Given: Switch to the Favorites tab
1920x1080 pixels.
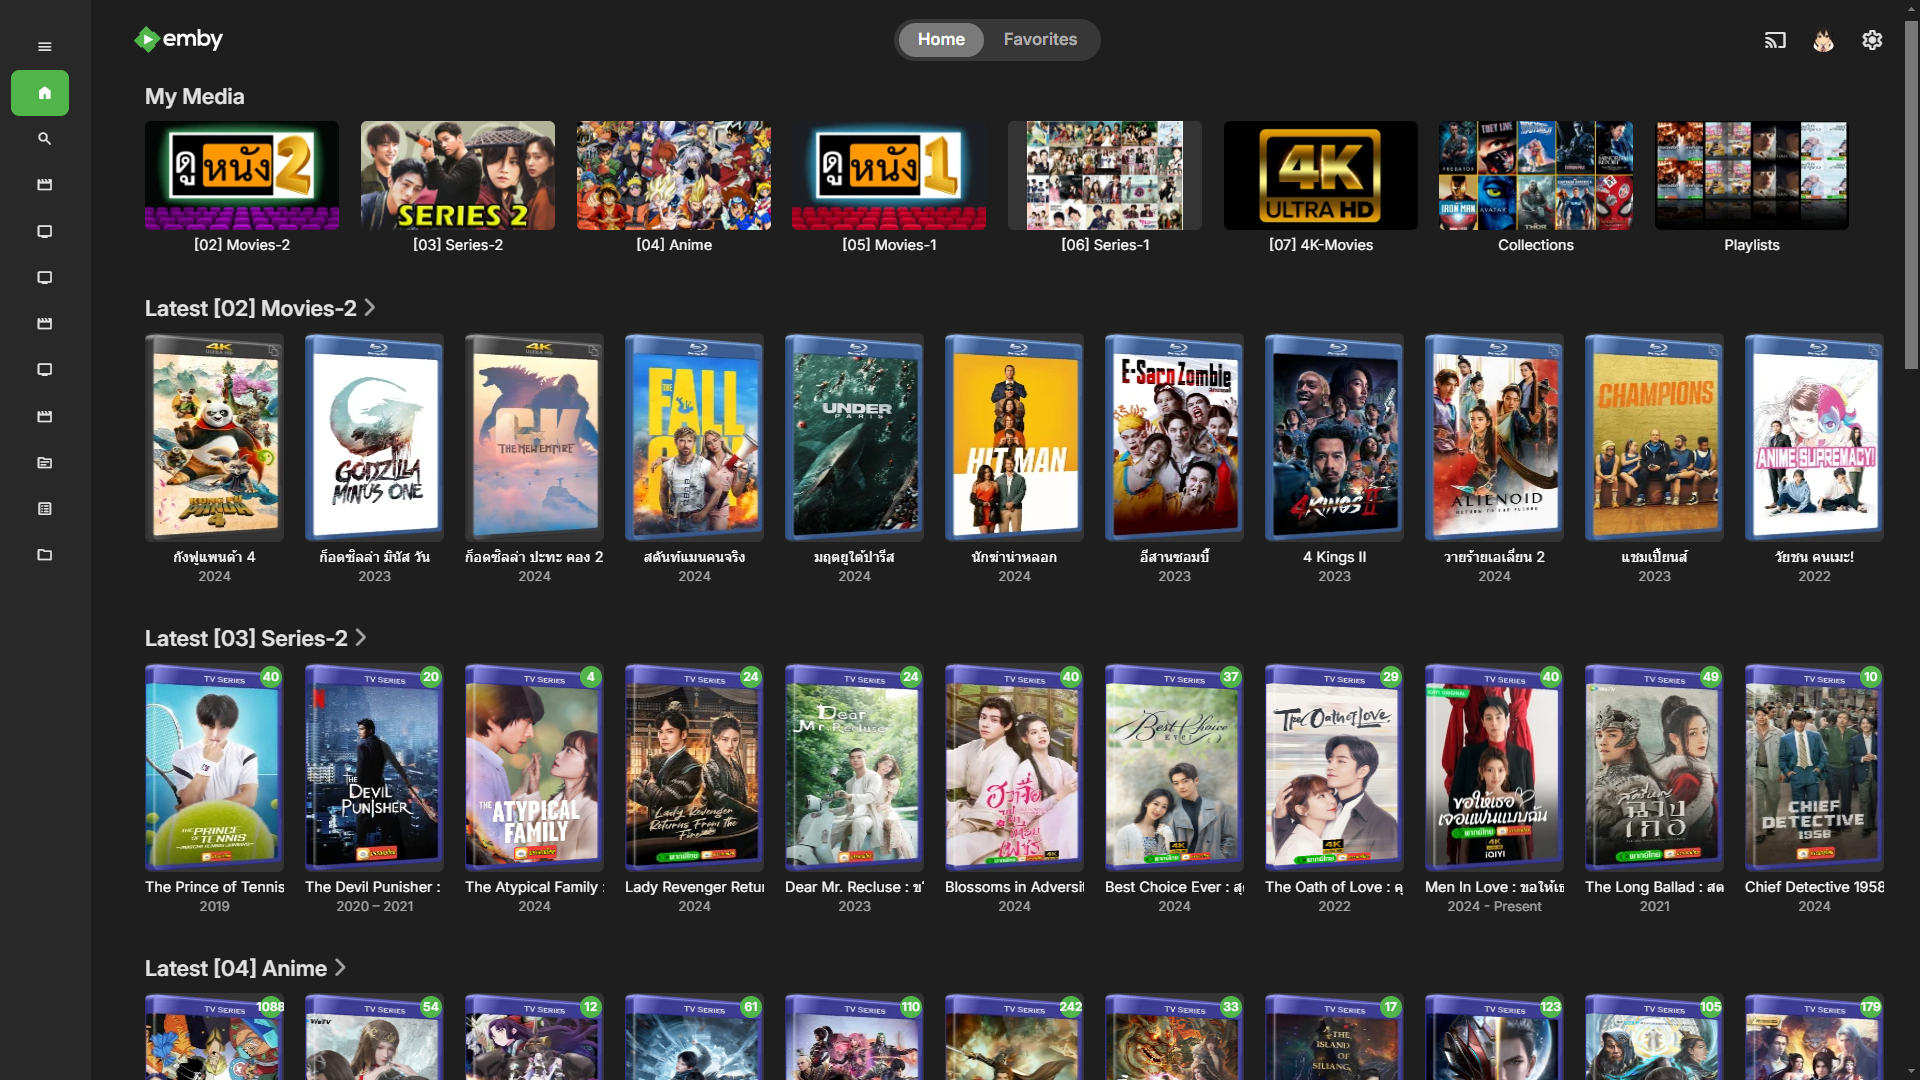Looking at the screenshot, I should (1040, 40).
